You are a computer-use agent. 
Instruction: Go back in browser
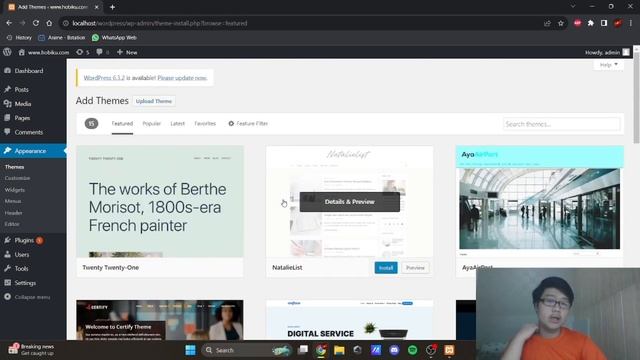(9, 23)
